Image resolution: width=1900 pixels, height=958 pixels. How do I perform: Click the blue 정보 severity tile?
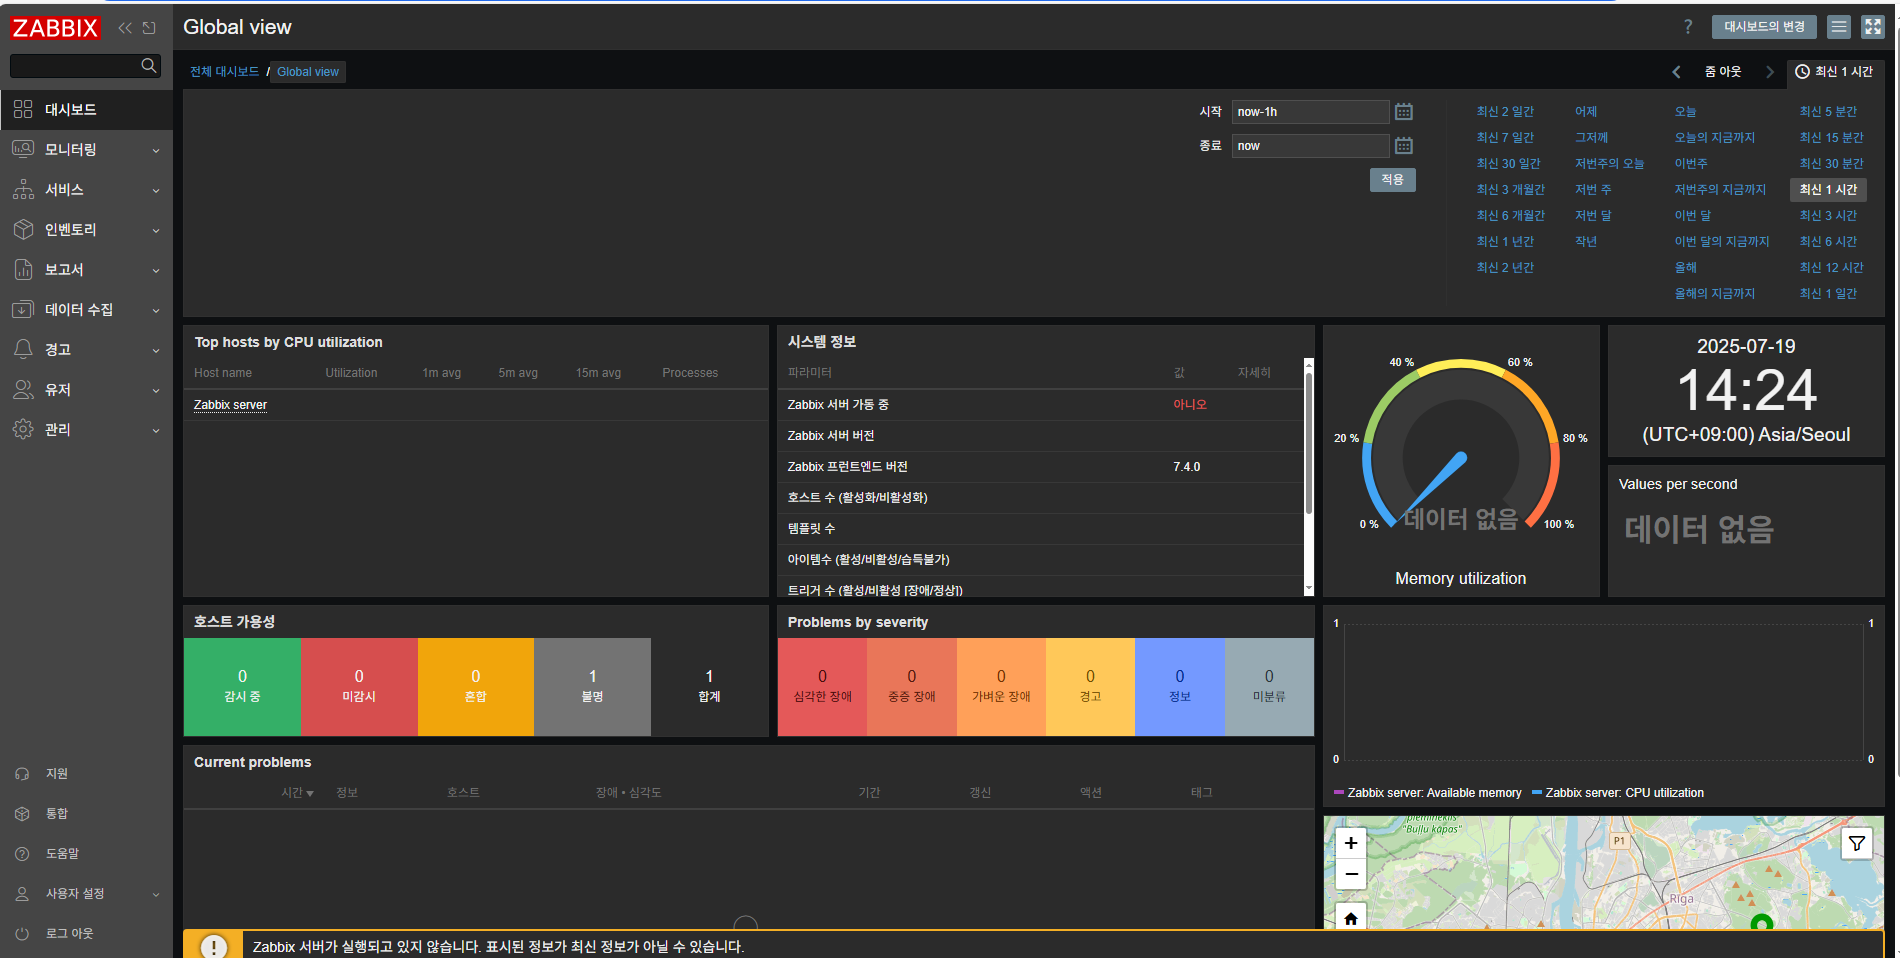tap(1180, 687)
